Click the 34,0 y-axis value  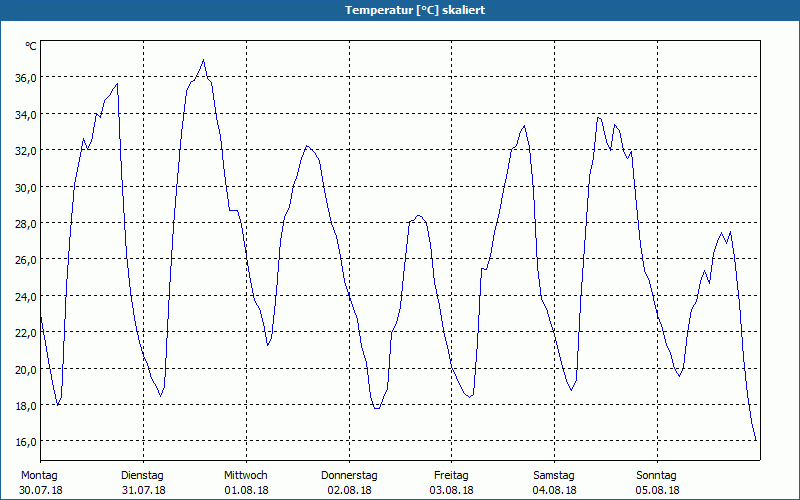26,115
